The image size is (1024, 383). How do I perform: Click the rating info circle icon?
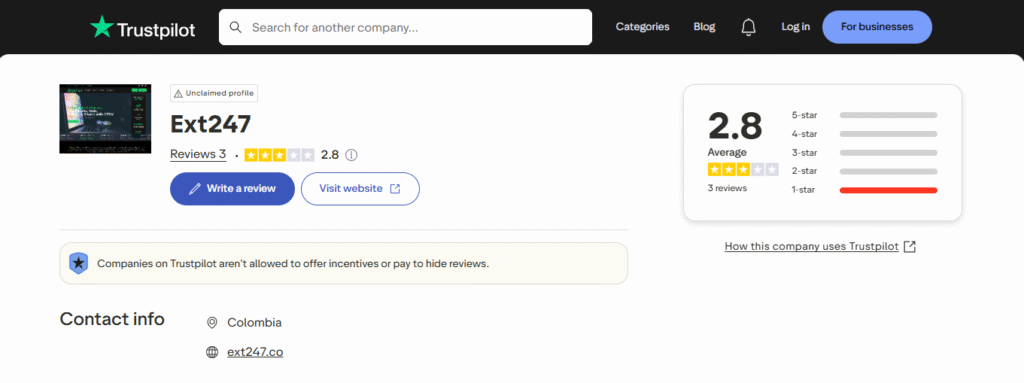(351, 155)
